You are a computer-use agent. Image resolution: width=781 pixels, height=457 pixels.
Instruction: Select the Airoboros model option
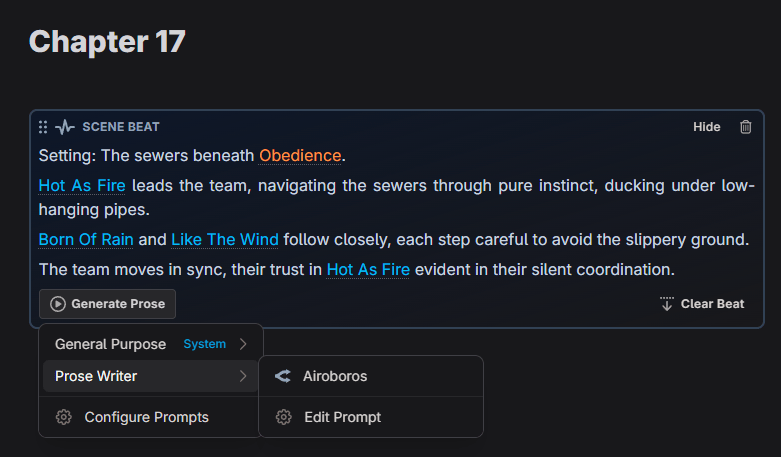(x=335, y=376)
